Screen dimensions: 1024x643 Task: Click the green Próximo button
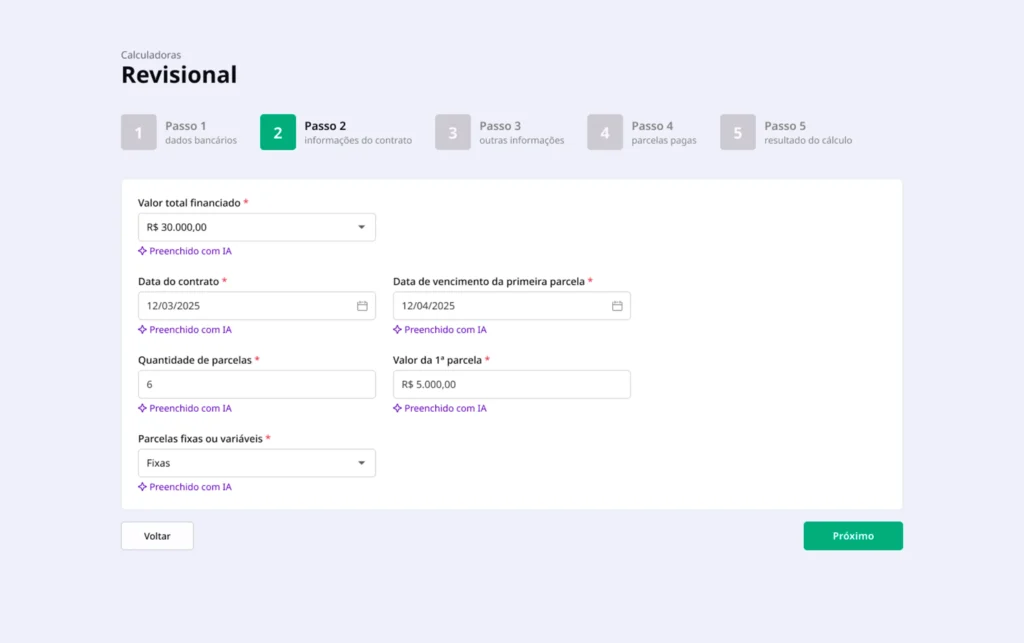point(853,536)
